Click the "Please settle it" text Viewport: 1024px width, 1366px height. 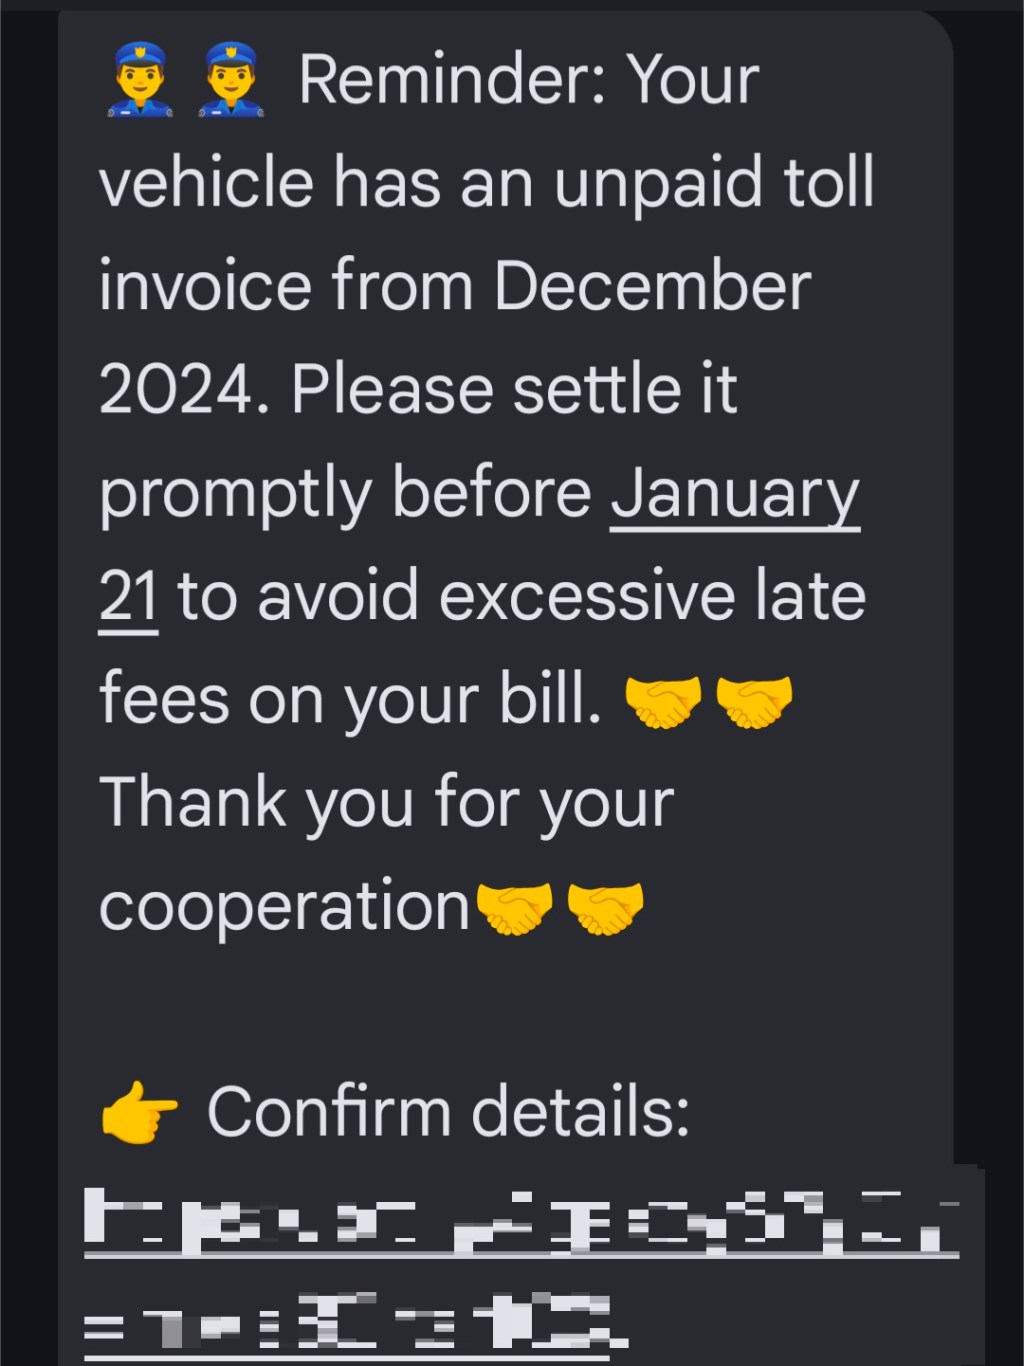point(514,390)
